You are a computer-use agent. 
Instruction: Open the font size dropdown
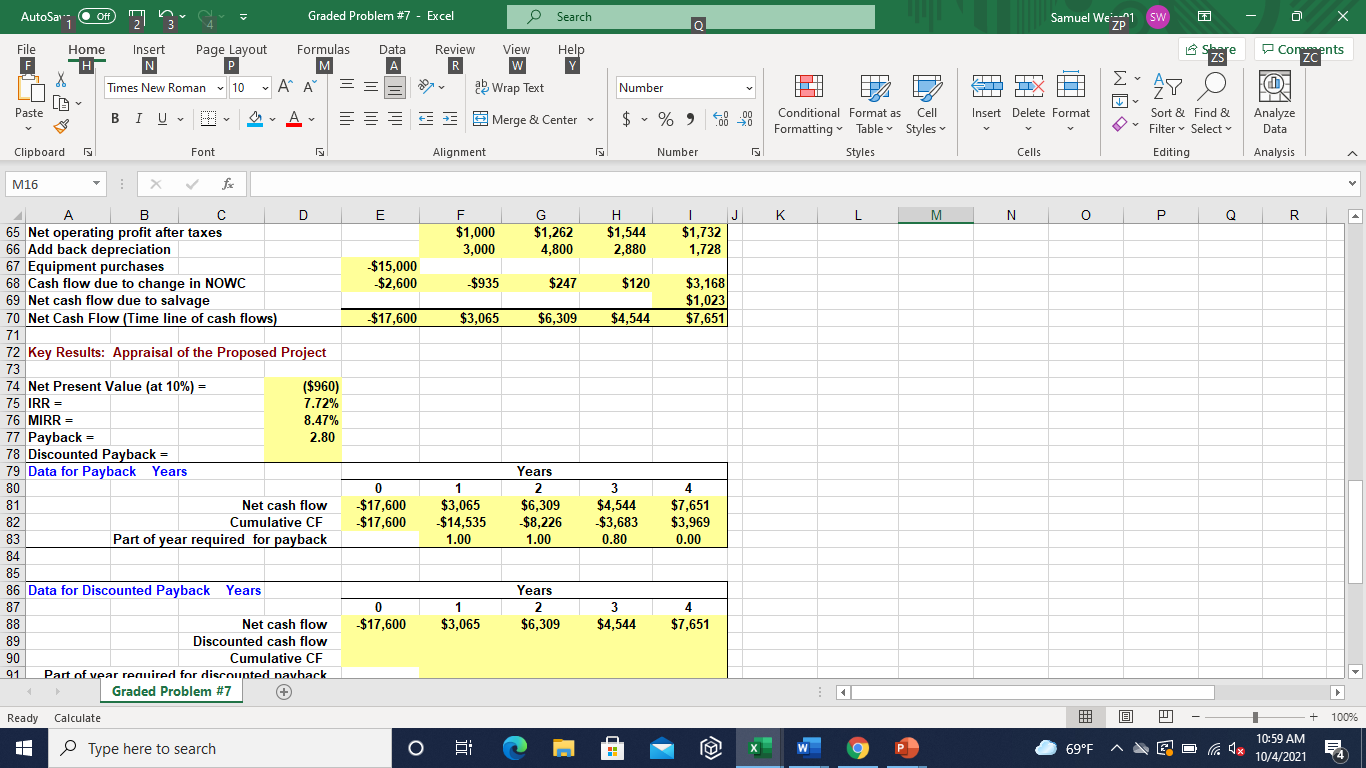[x=264, y=88]
